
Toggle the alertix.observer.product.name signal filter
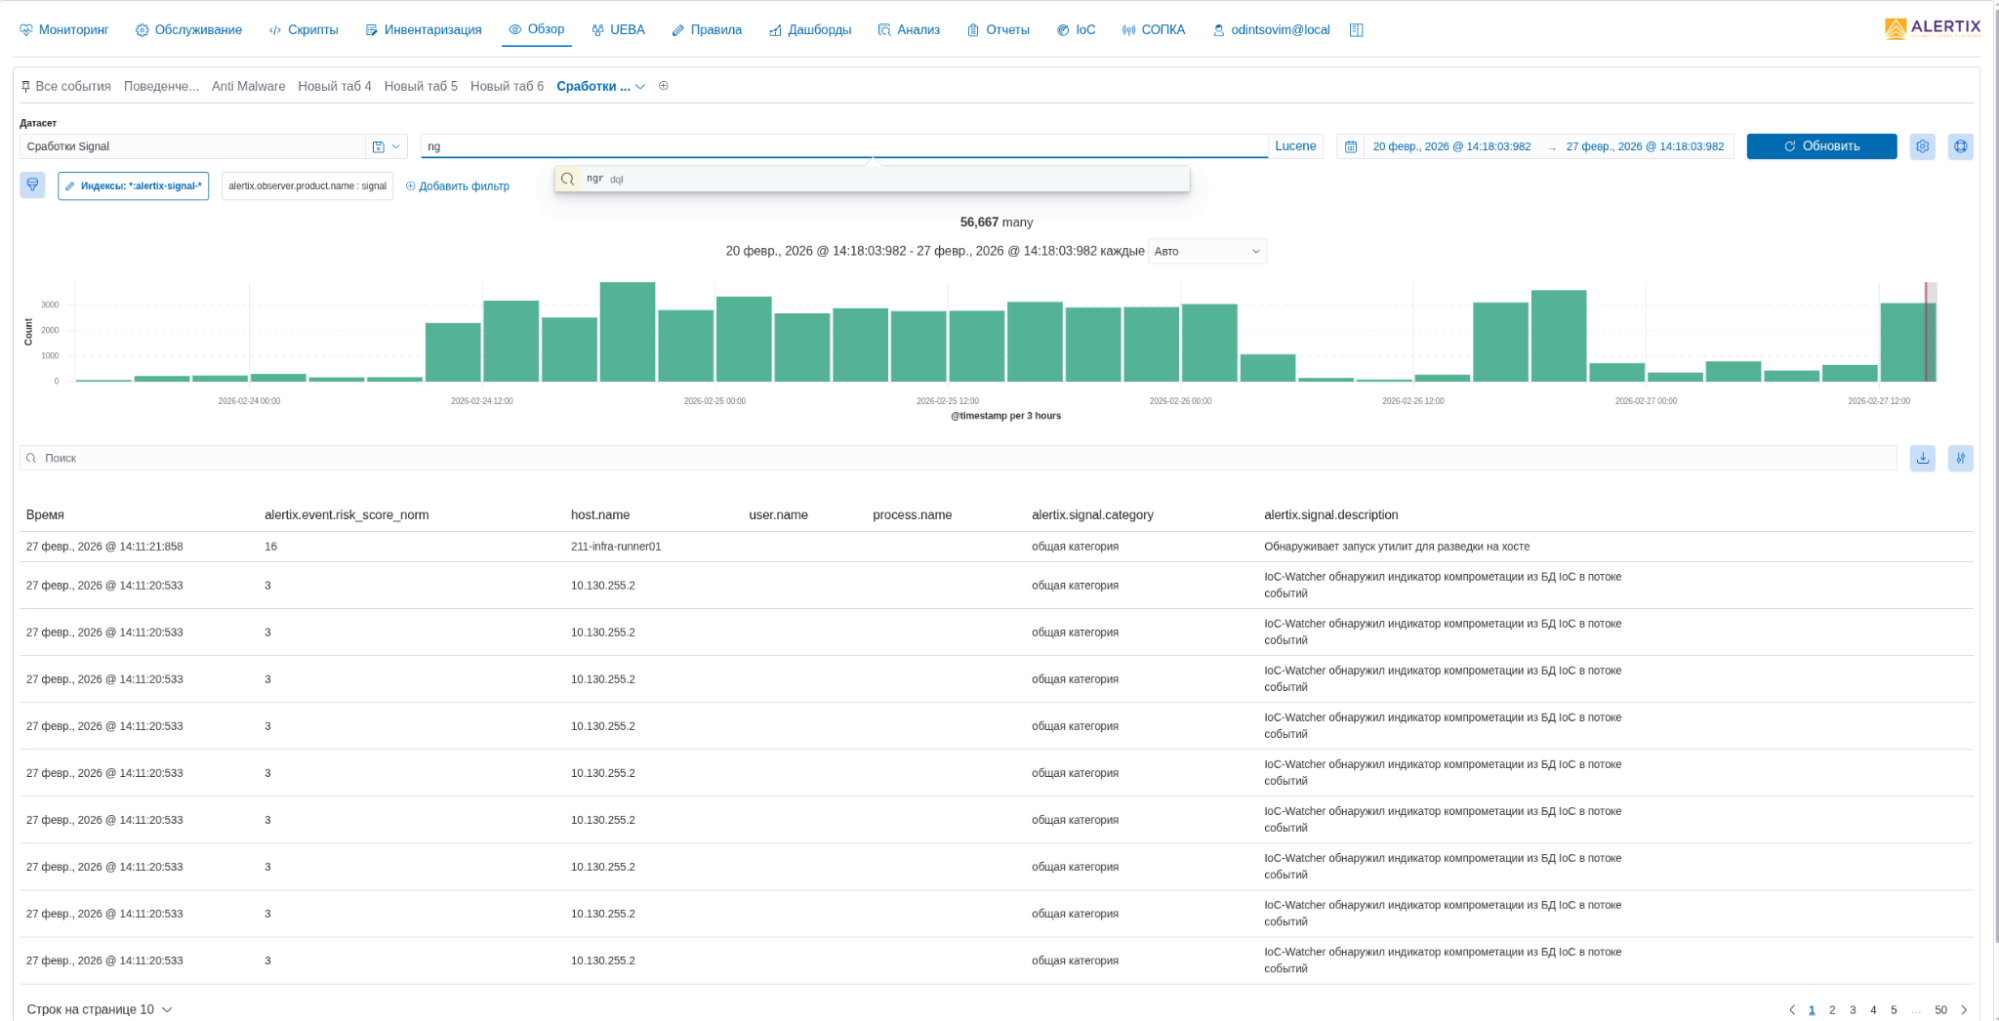(x=307, y=186)
